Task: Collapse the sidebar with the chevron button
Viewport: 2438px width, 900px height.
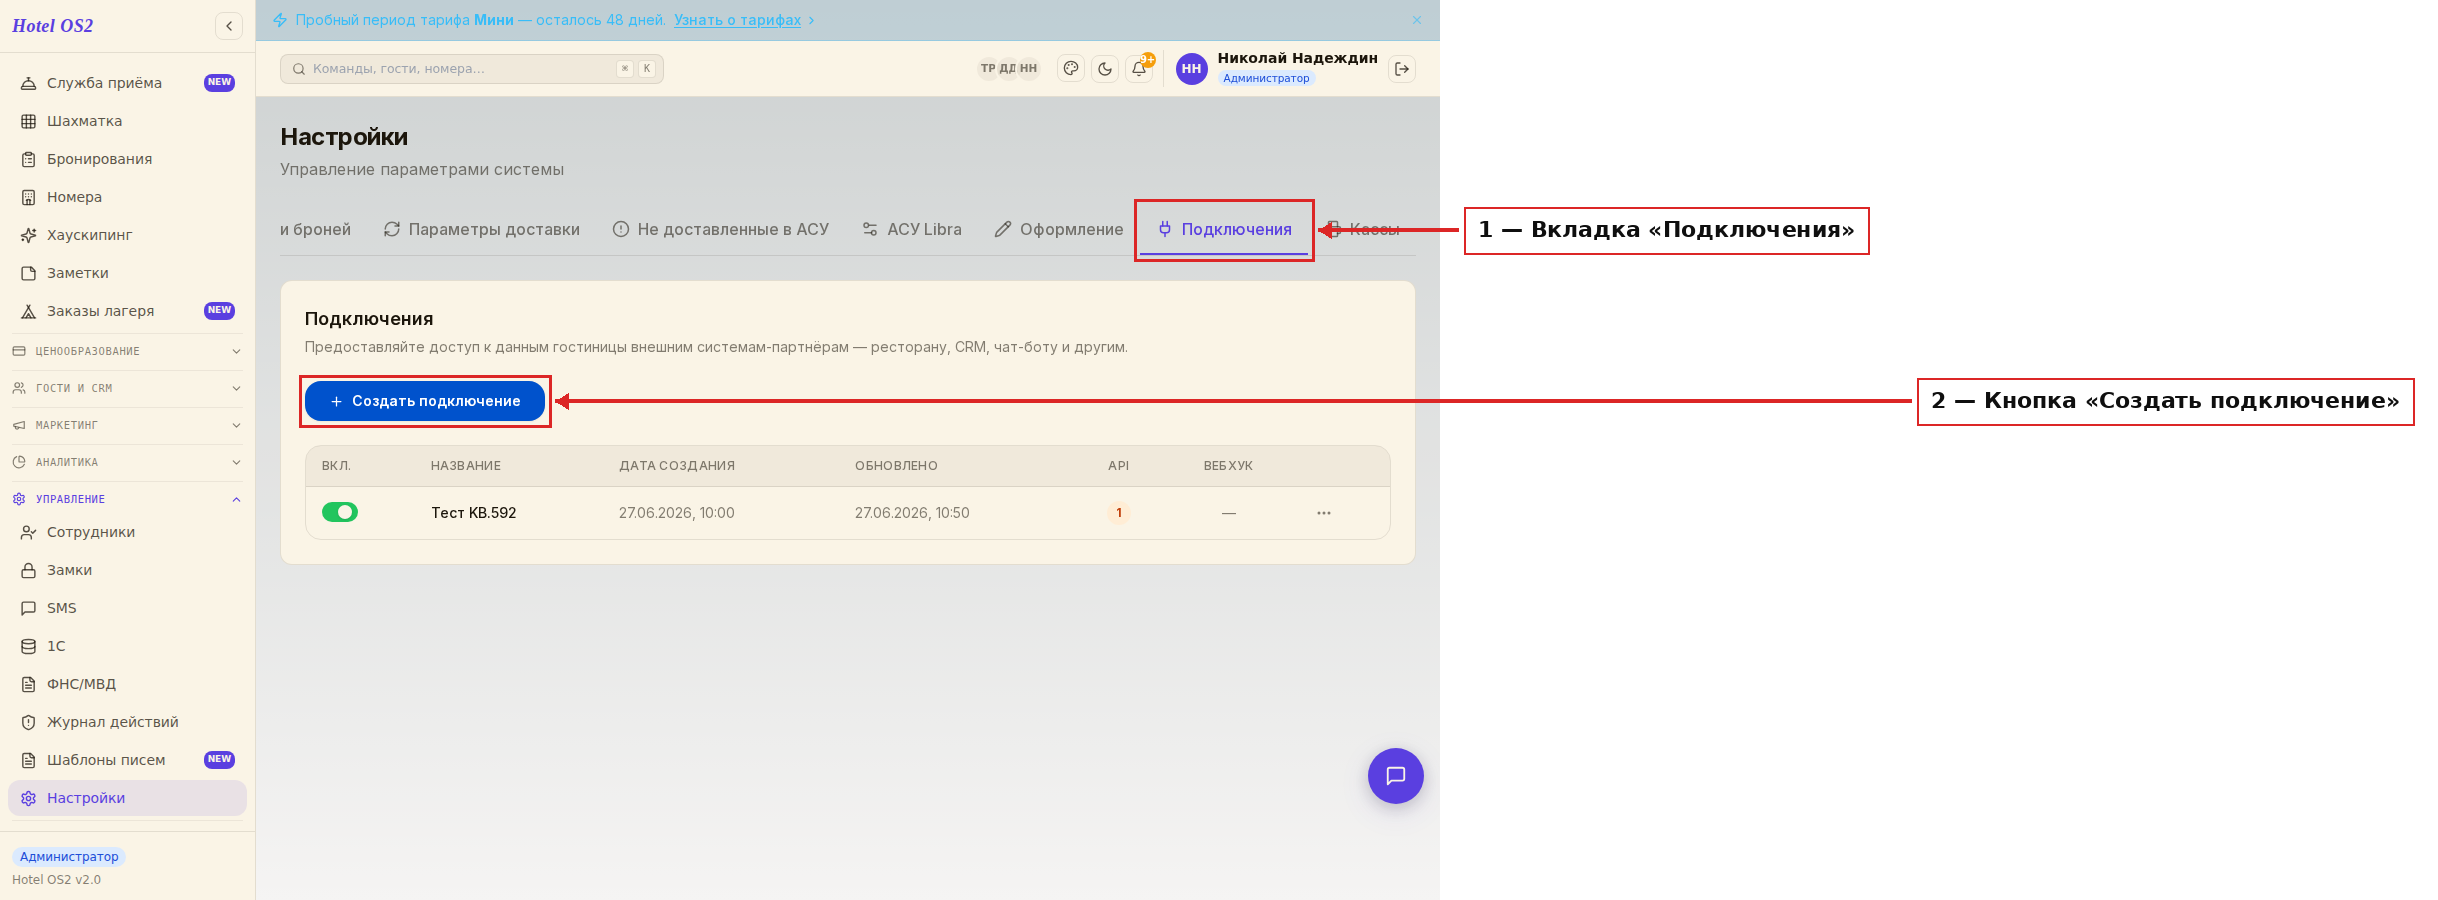Action: tap(229, 26)
